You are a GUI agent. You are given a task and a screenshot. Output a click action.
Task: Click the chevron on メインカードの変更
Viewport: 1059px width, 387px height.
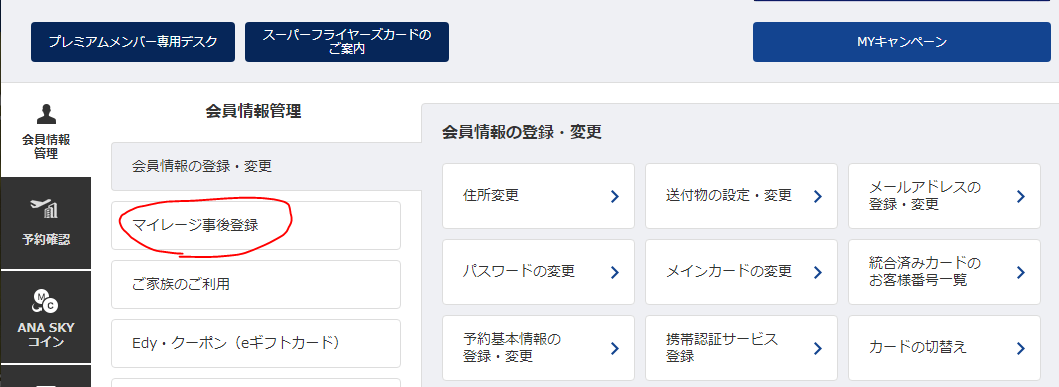[818, 272]
